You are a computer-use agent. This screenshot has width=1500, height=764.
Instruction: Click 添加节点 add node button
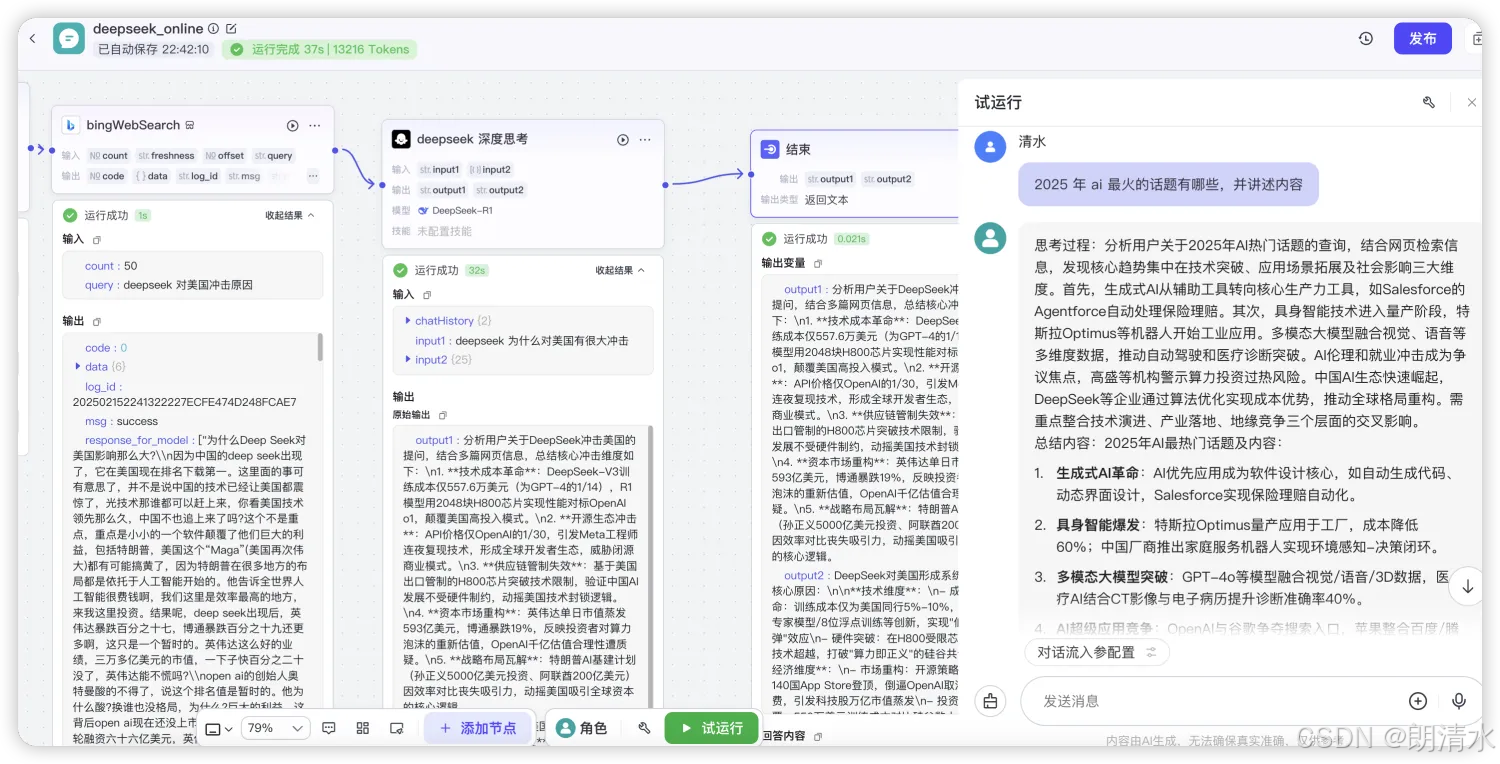(x=478, y=728)
